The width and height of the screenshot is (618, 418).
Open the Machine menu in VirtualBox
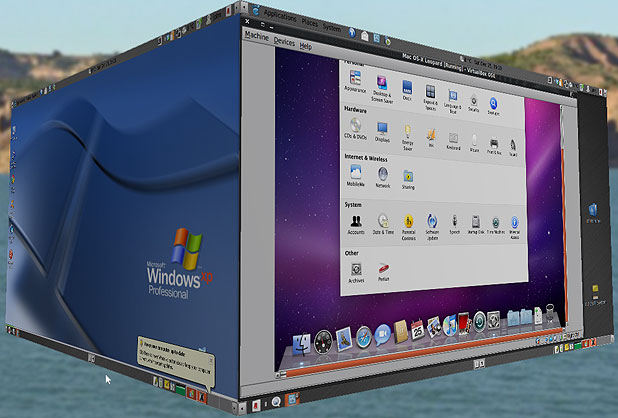[256, 35]
